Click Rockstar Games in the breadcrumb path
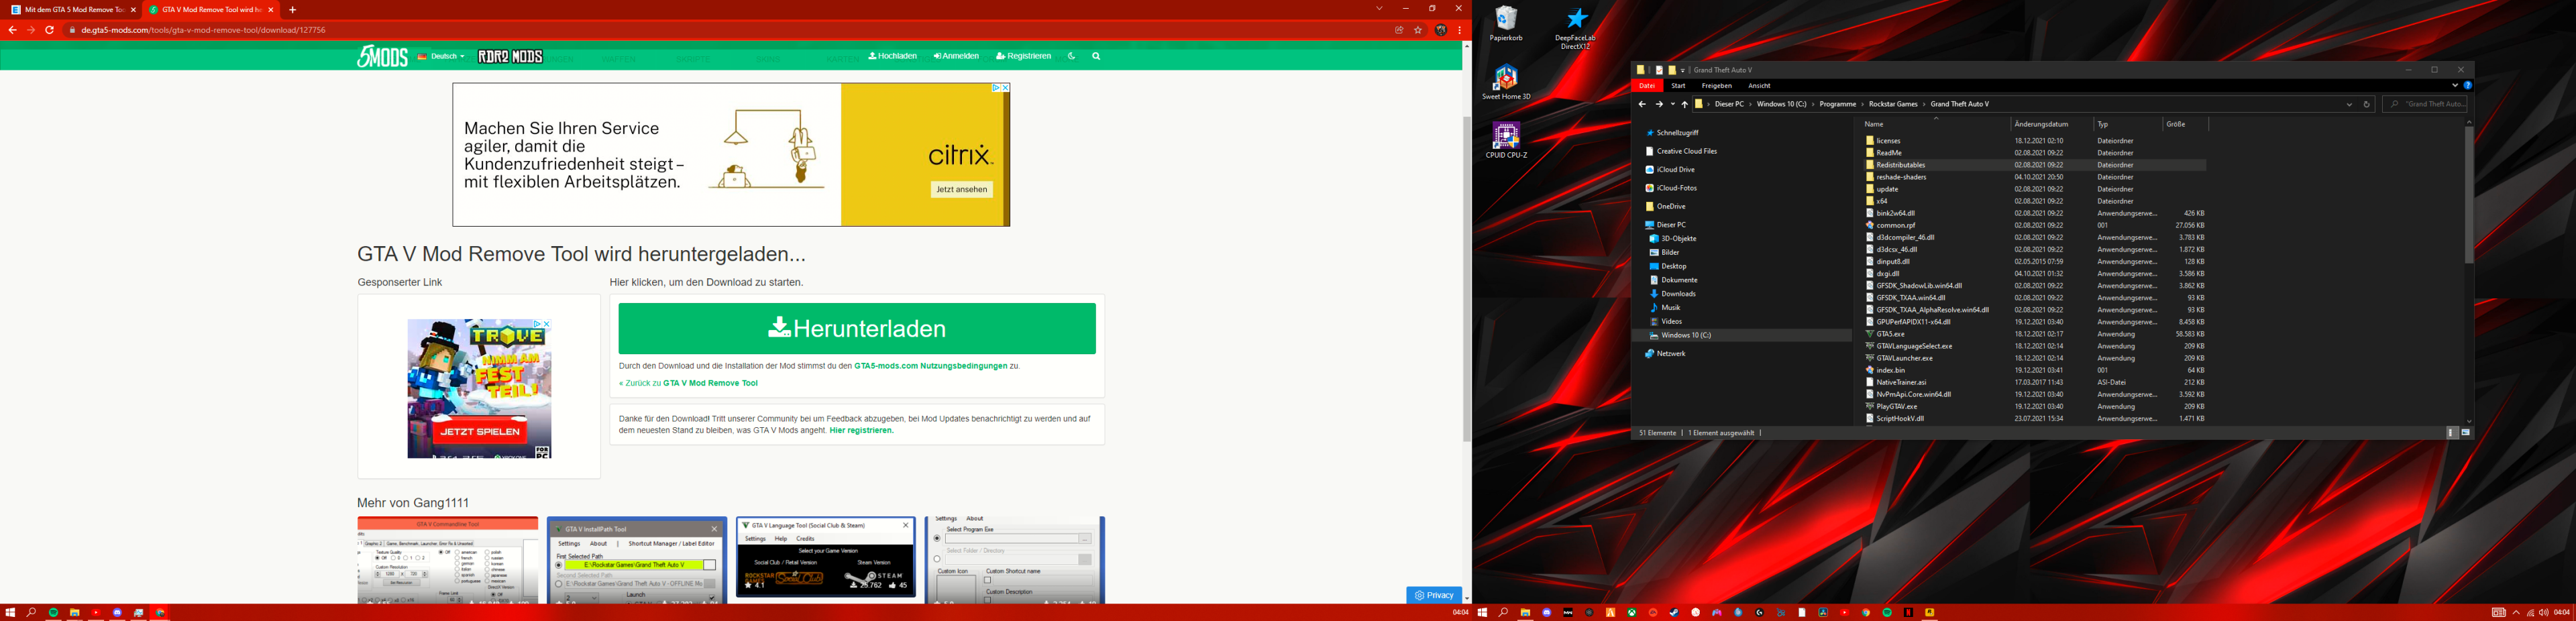This screenshot has height=621, width=2576. click(1893, 104)
